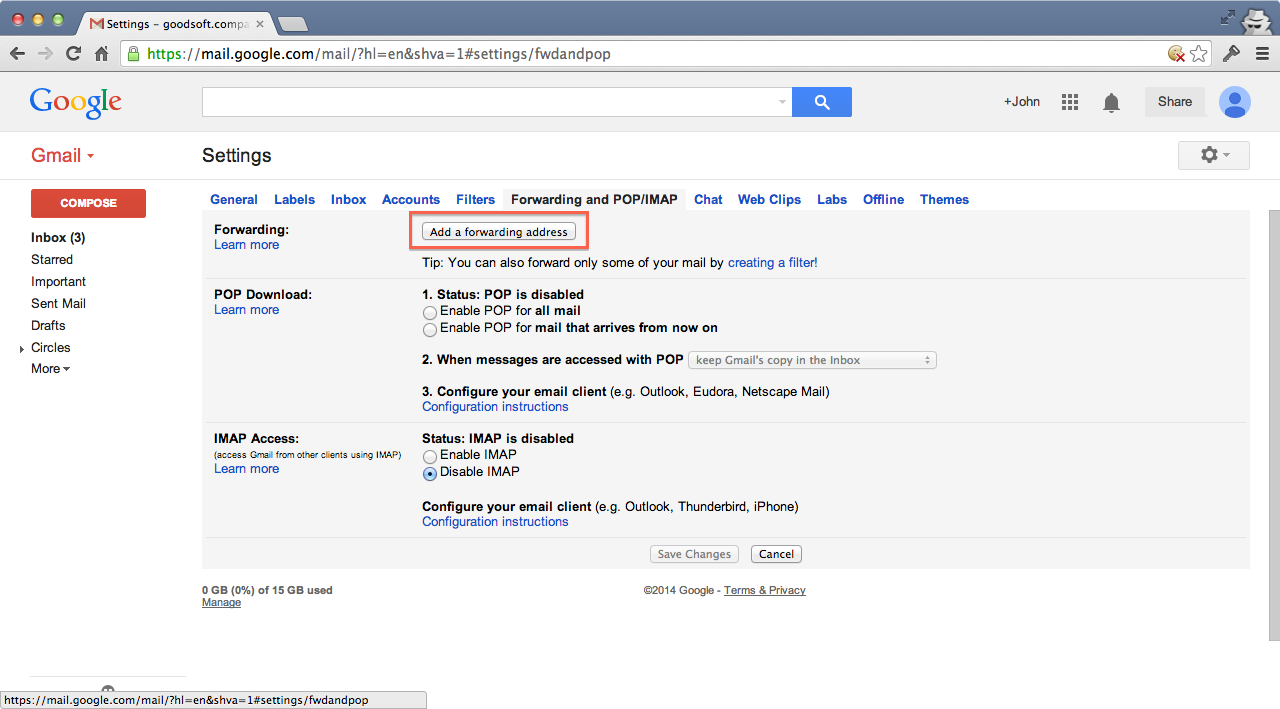Image resolution: width=1280 pixels, height=709 pixels.
Task: Expand the Circles triangle in sidebar
Action: (22, 349)
